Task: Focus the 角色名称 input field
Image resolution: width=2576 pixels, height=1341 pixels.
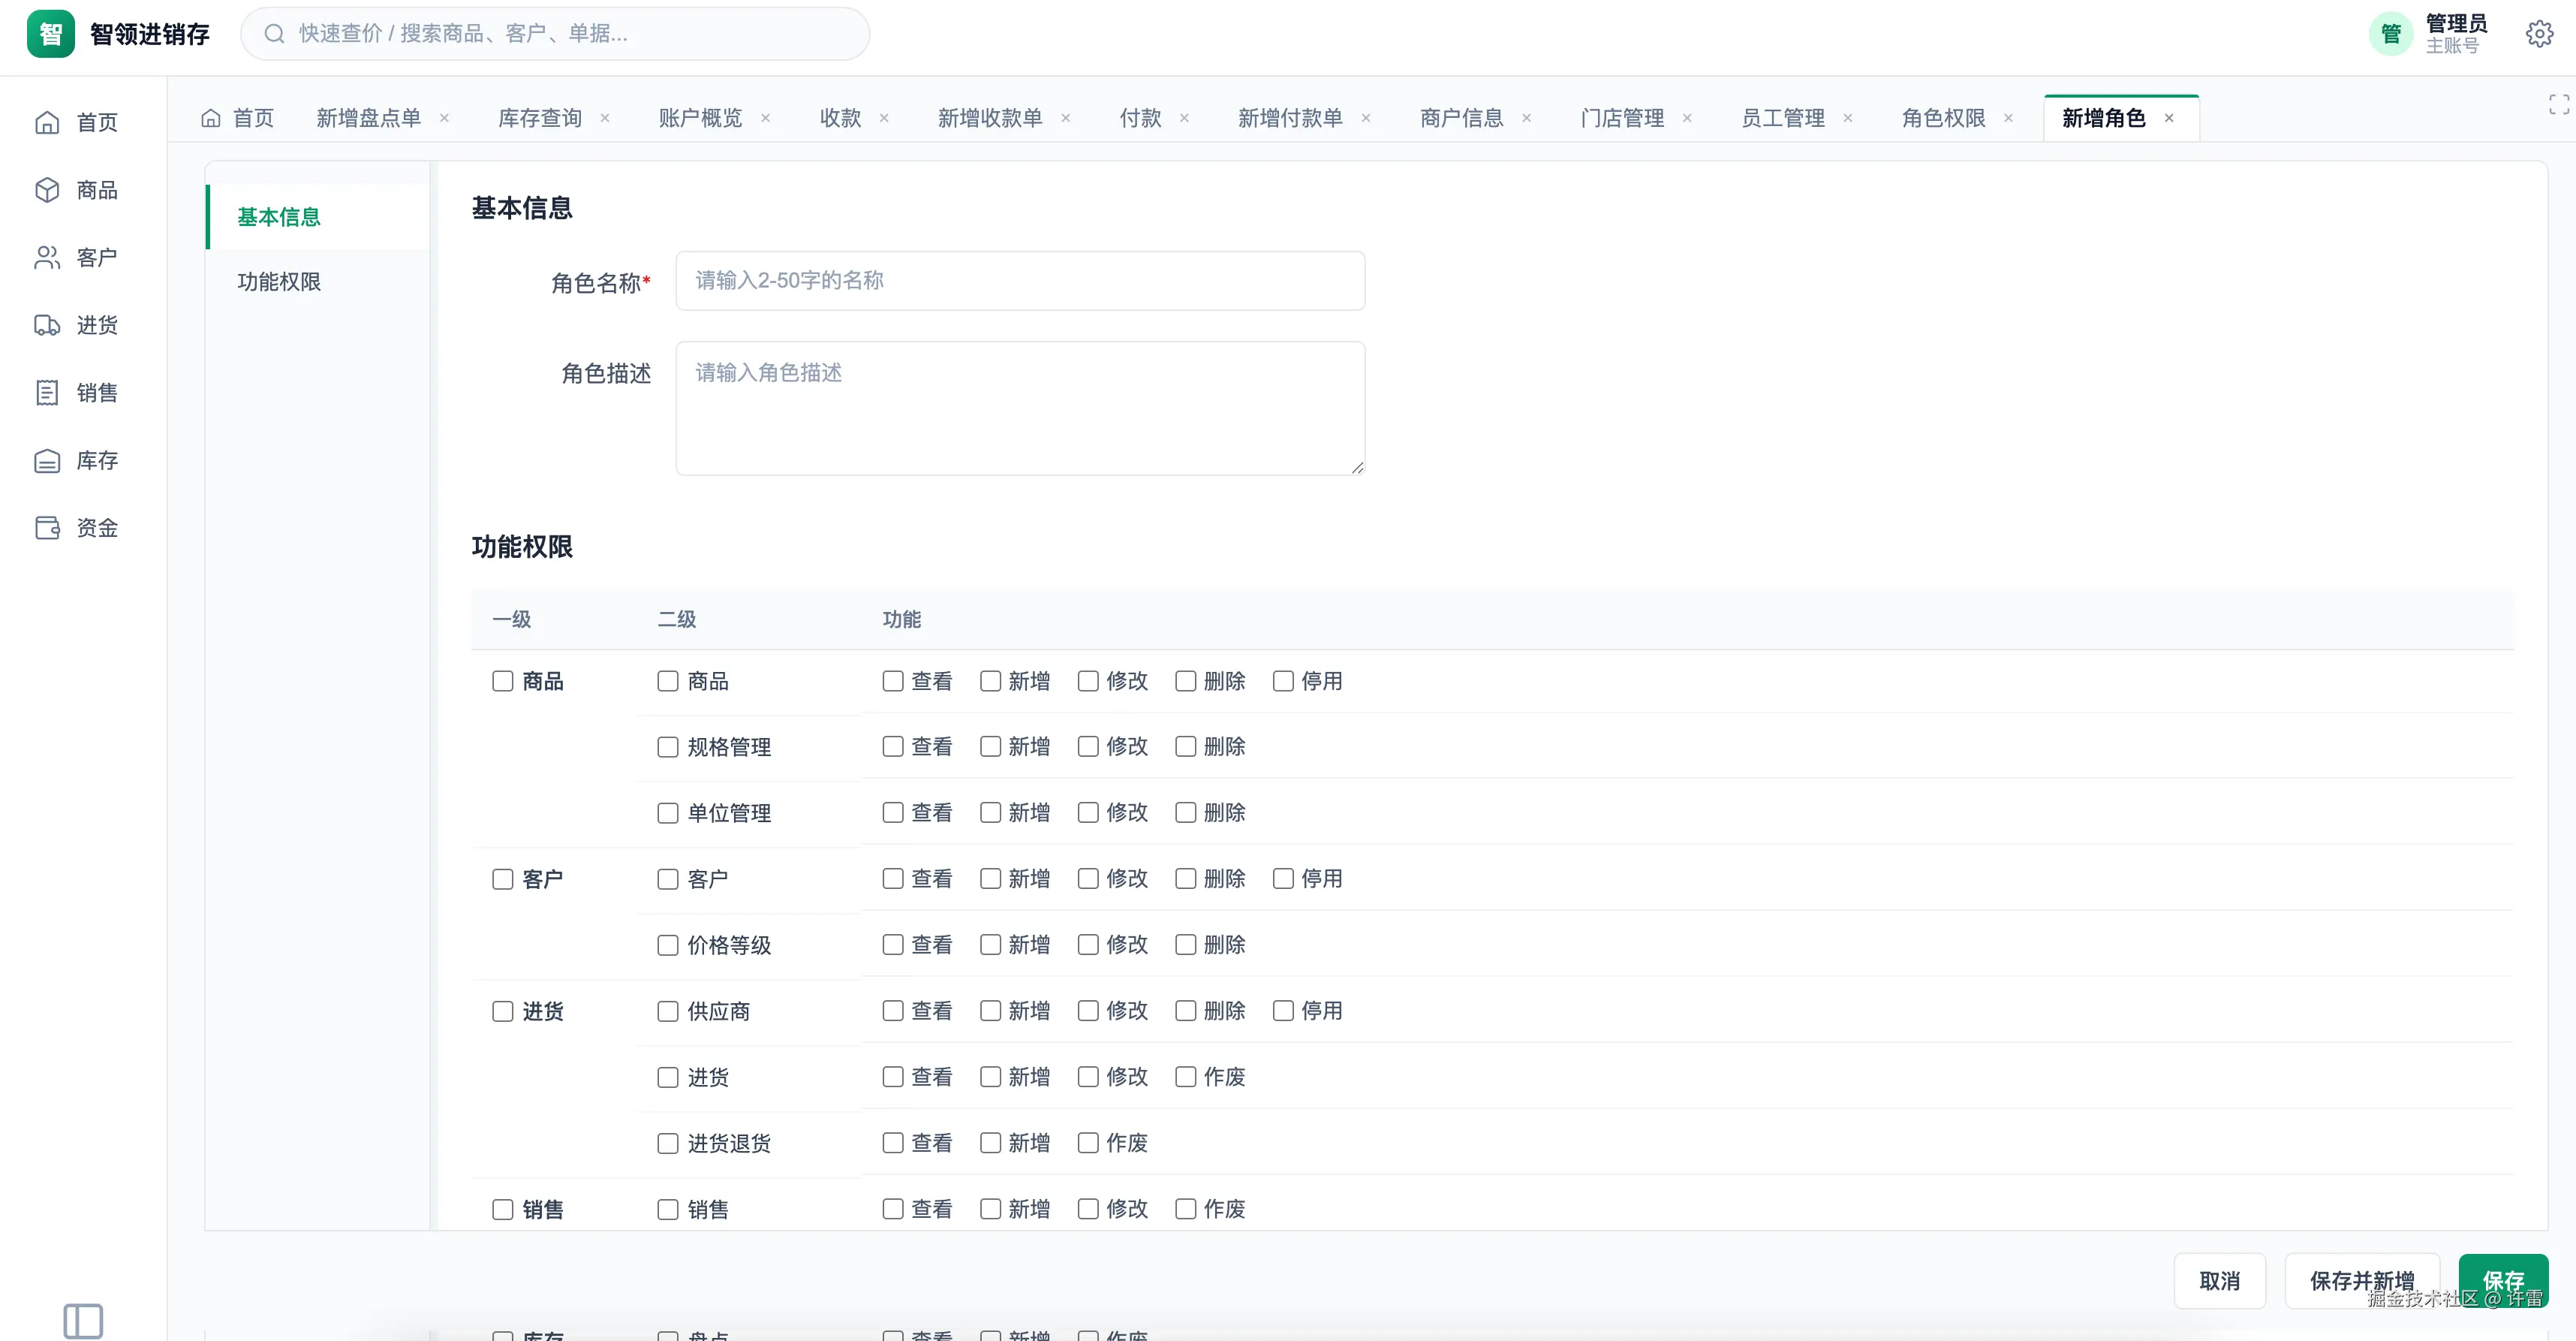Action: coord(1020,281)
